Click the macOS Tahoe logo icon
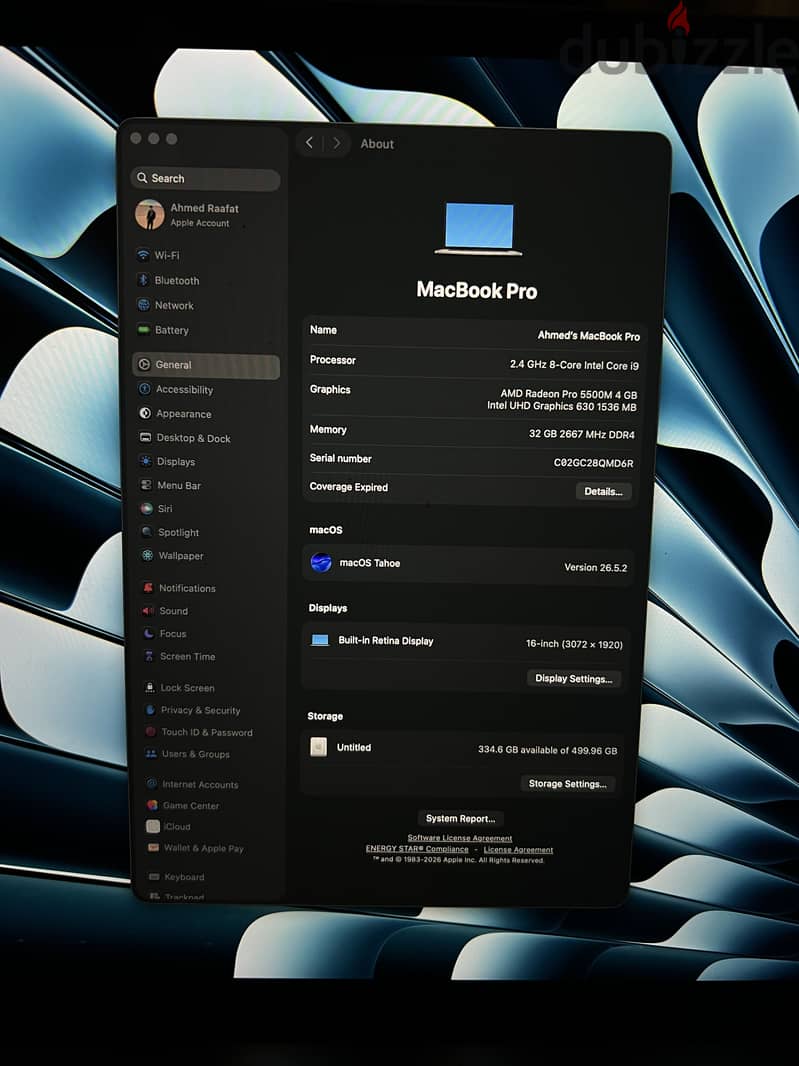 point(321,562)
